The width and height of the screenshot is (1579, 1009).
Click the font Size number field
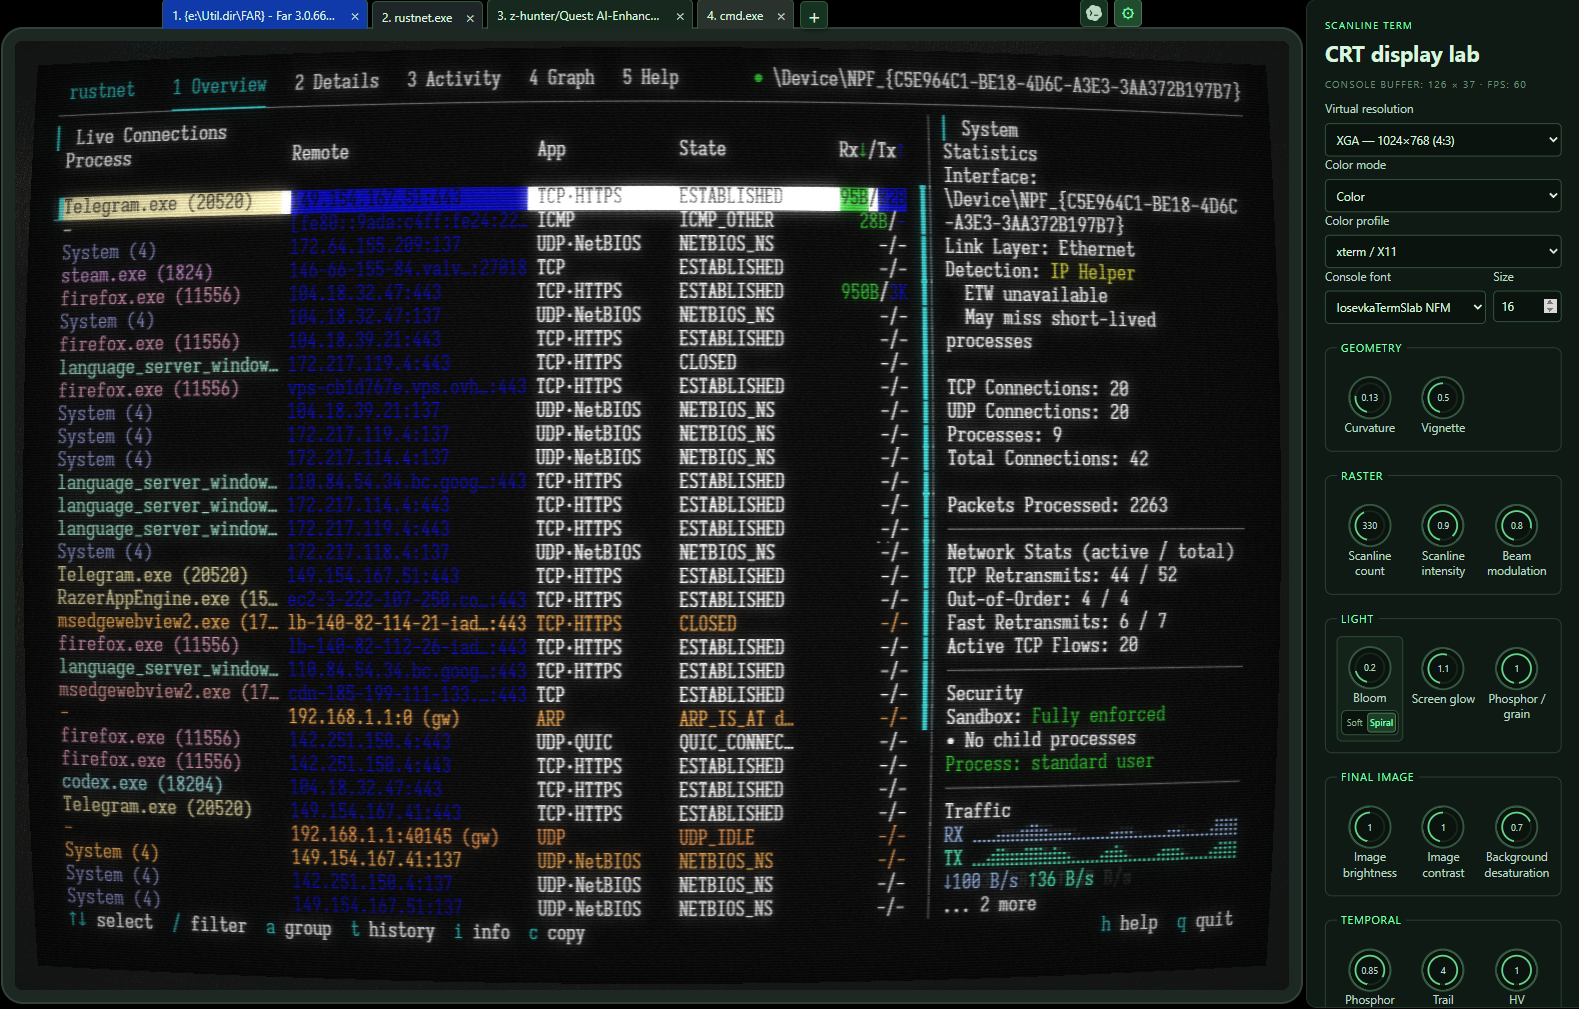point(1527,307)
